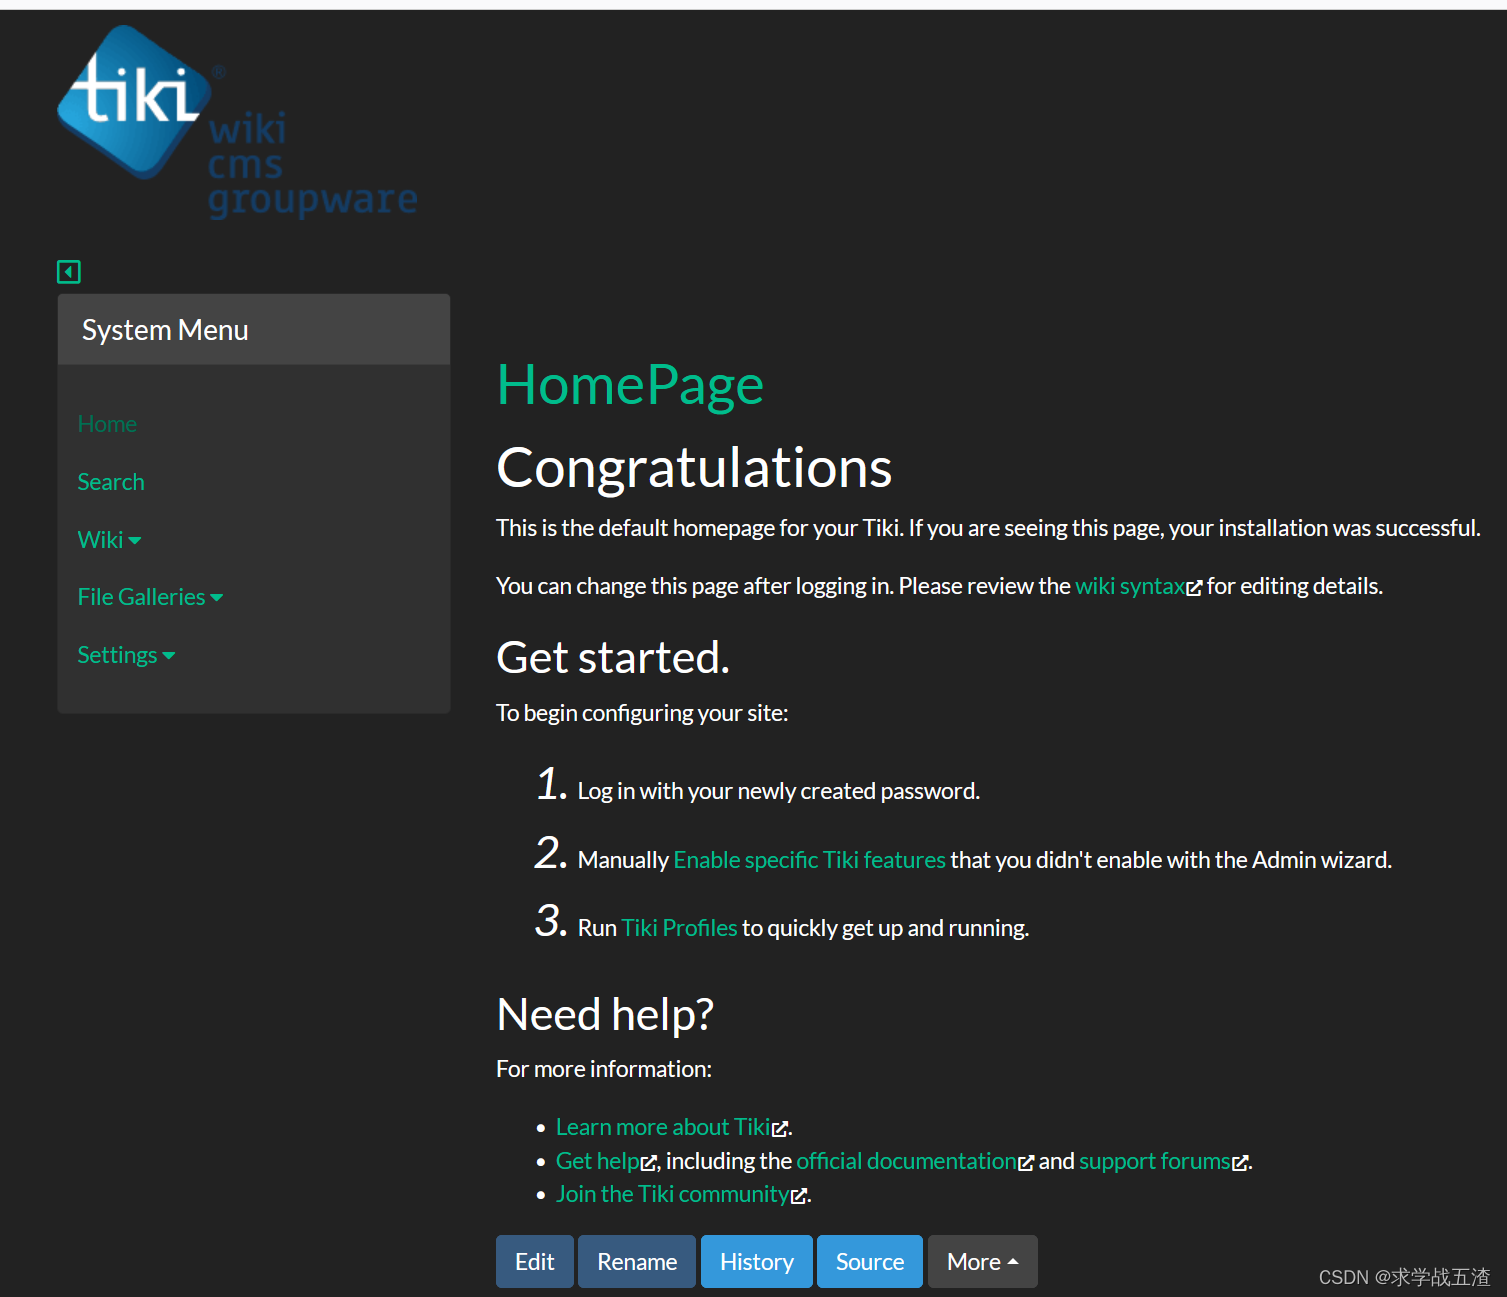This screenshot has width=1507, height=1297.
Task: Open Enable specific Tiki features link
Action: point(809,860)
